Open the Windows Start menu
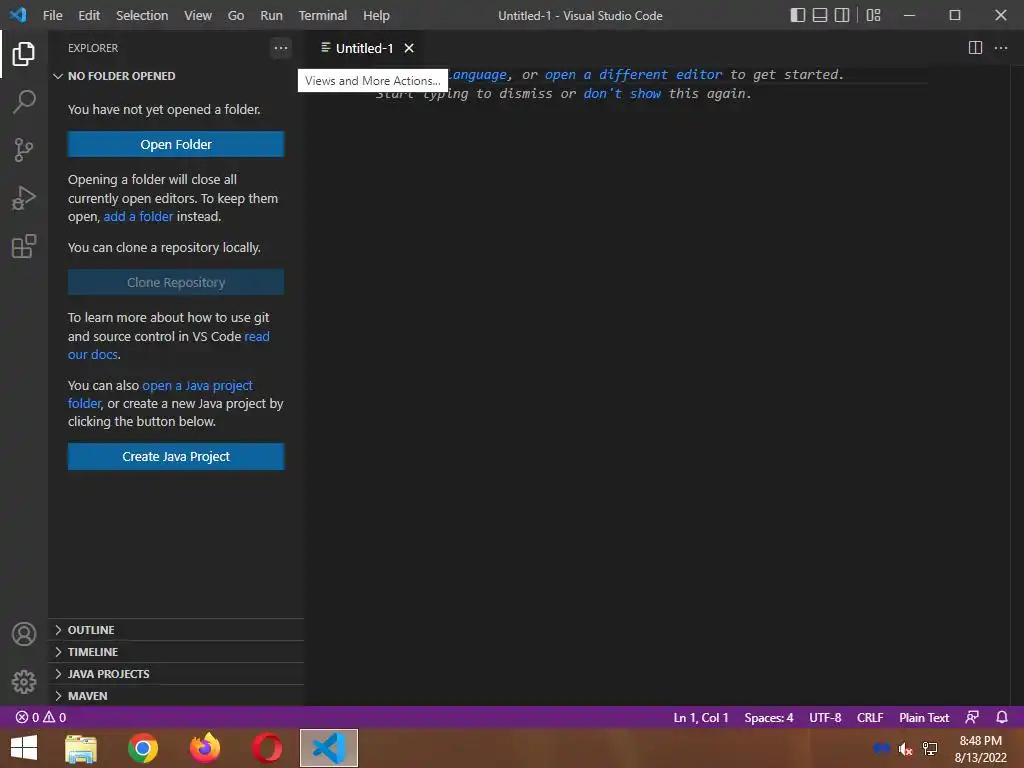 coord(24,748)
